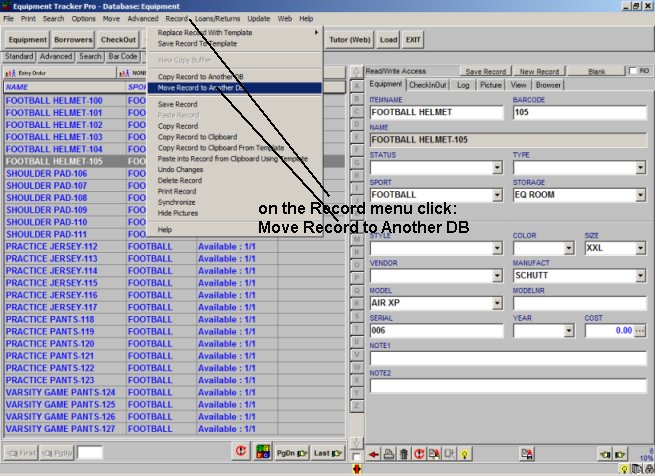Switch to the CheckIn/Out tab
The width and height of the screenshot is (655, 476).
pyautogui.click(x=429, y=85)
